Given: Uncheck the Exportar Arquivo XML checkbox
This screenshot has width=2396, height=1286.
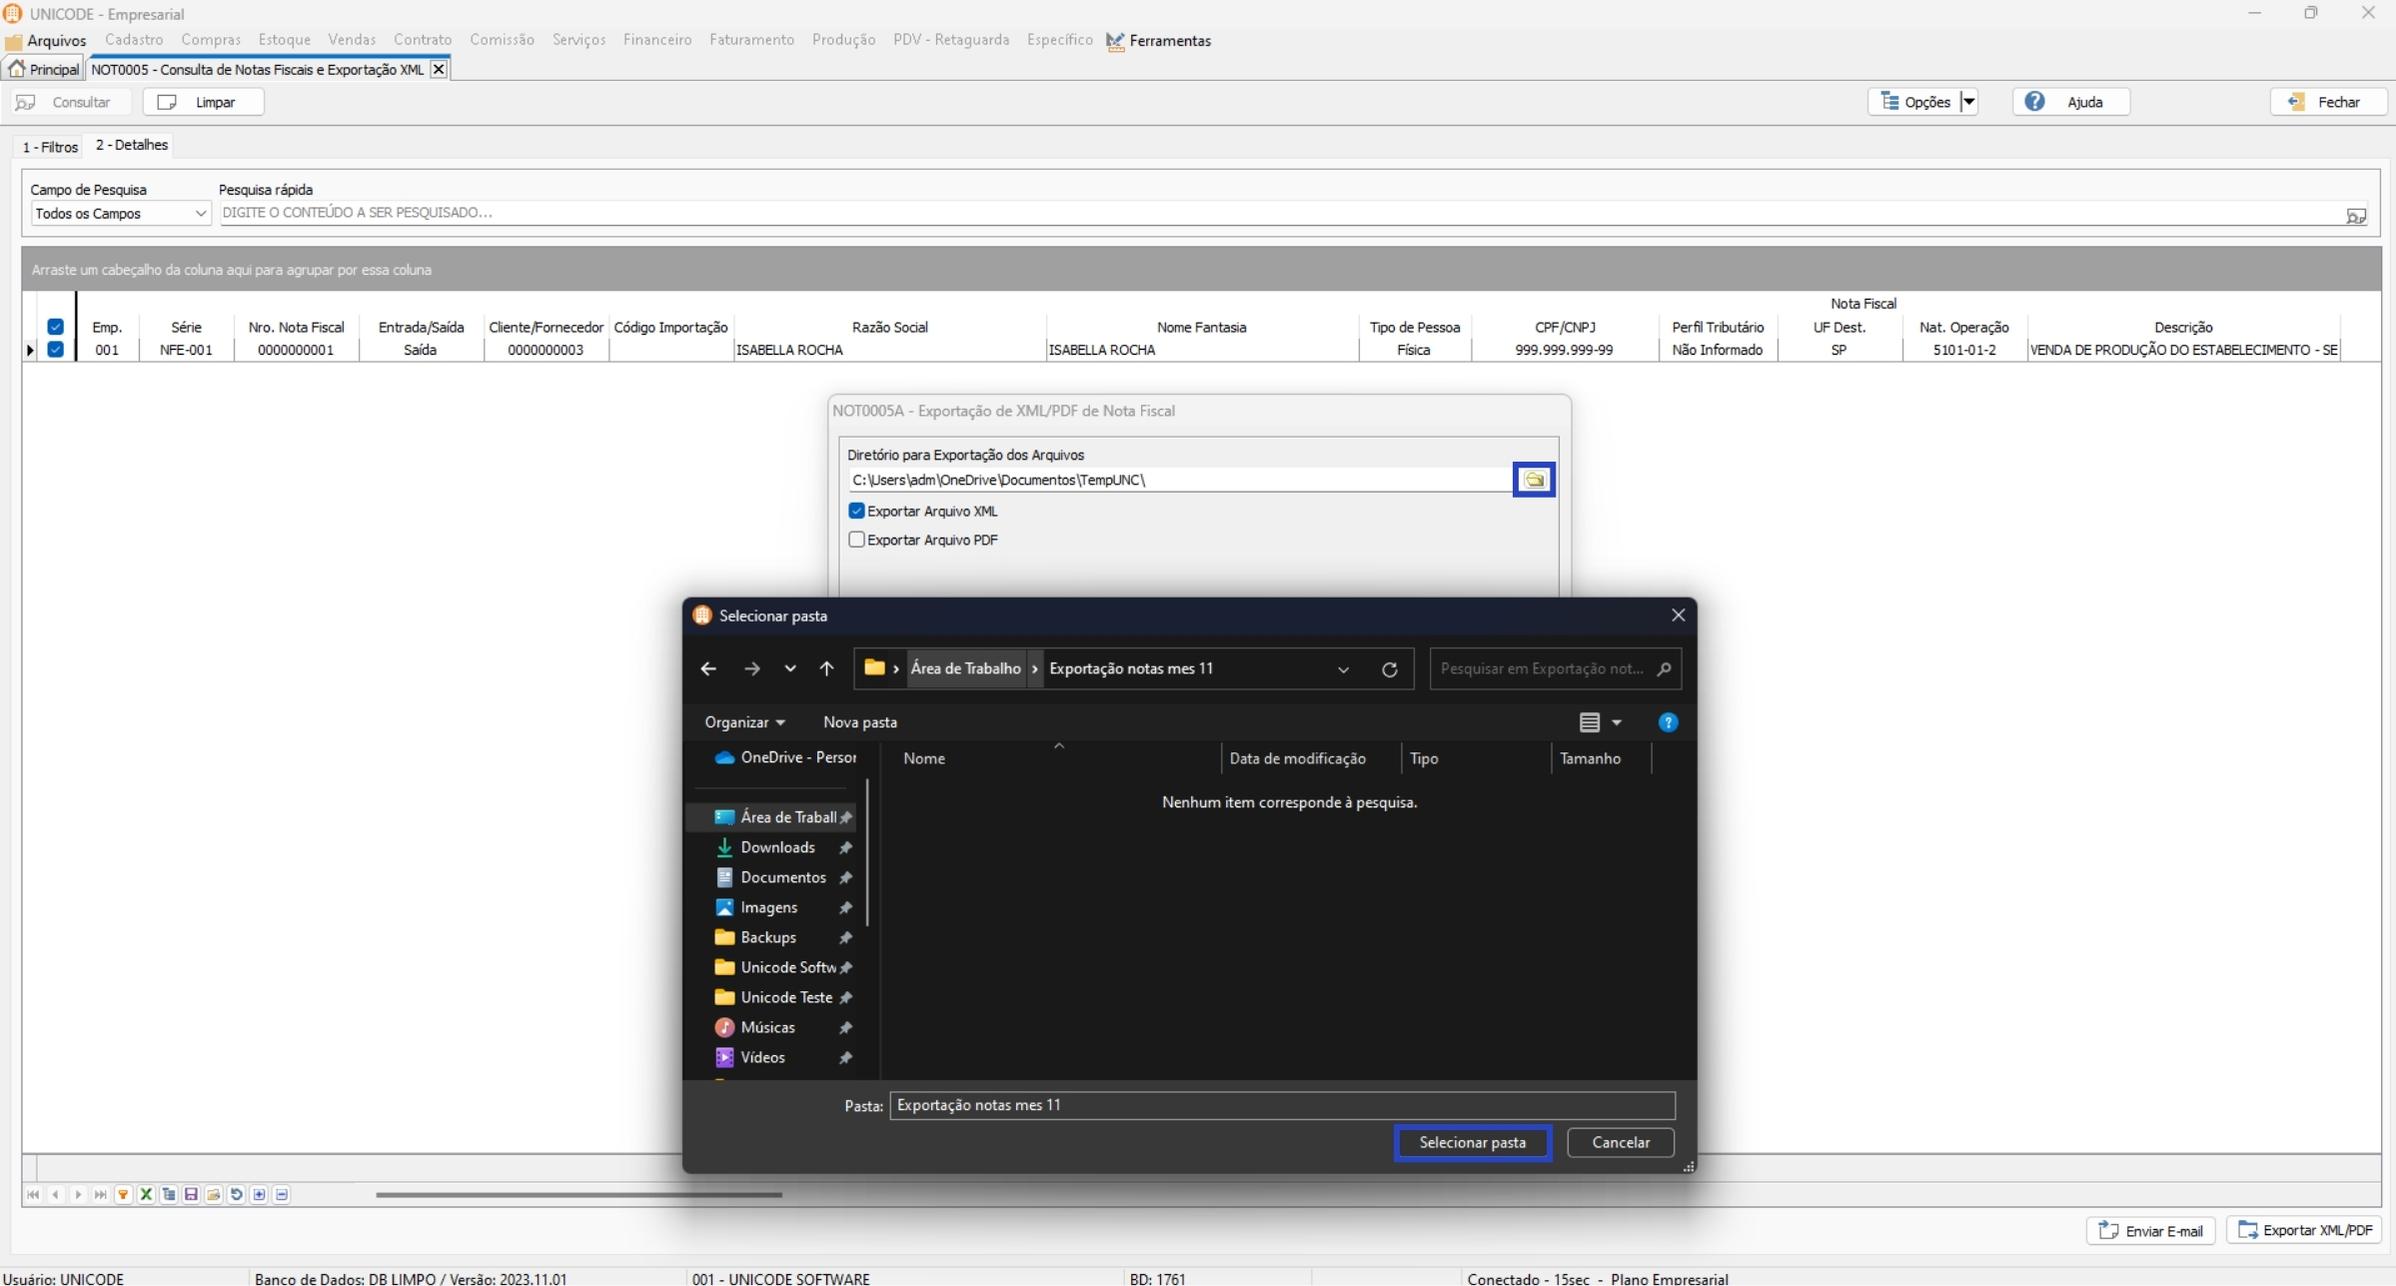Looking at the screenshot, I should coord(857,511).
